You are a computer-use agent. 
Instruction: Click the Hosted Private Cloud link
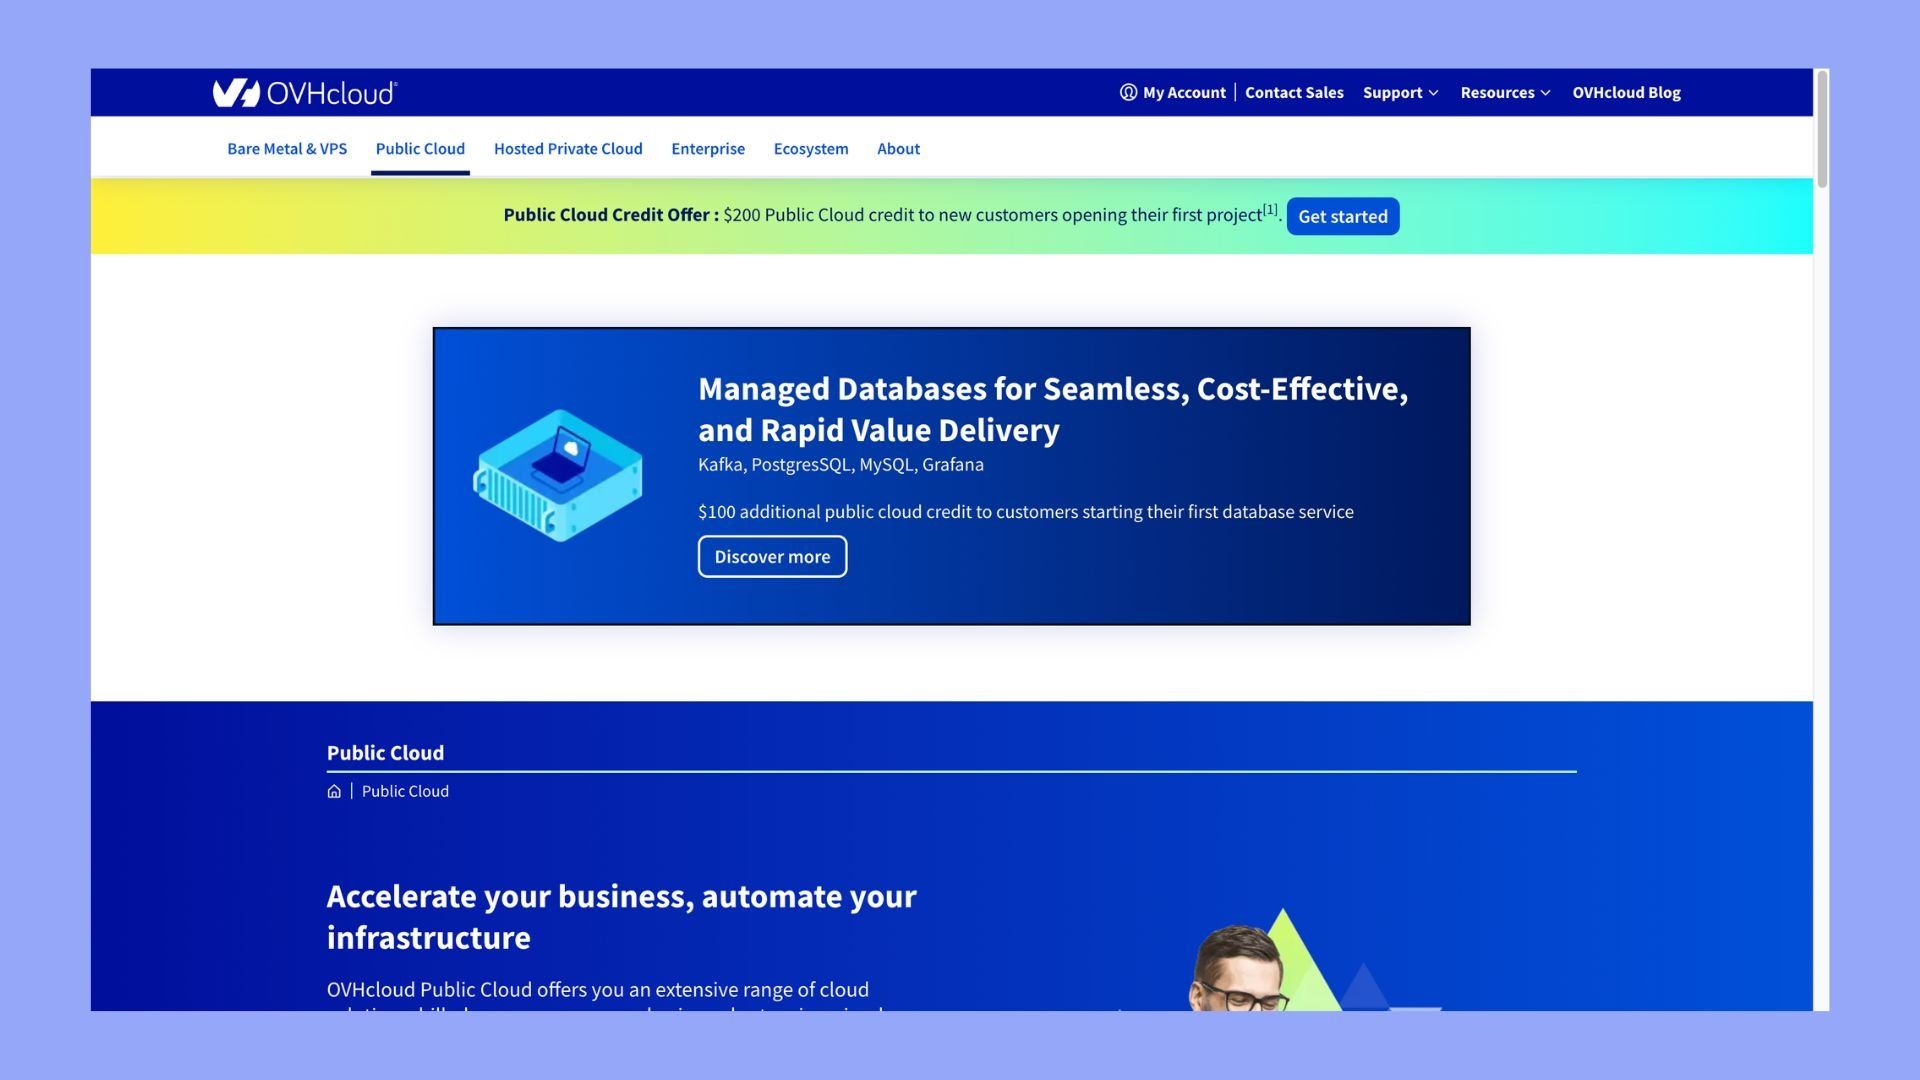(x=567, y=146)
